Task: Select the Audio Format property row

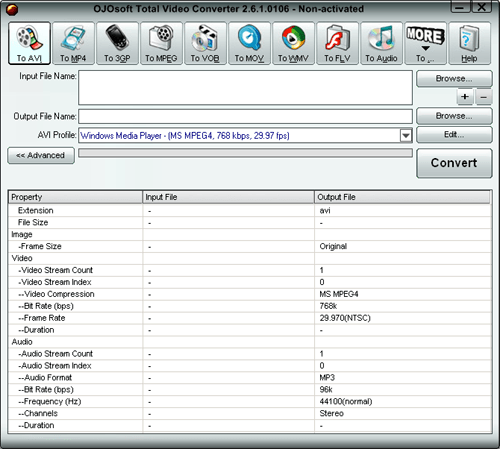Action: [250, 378]
